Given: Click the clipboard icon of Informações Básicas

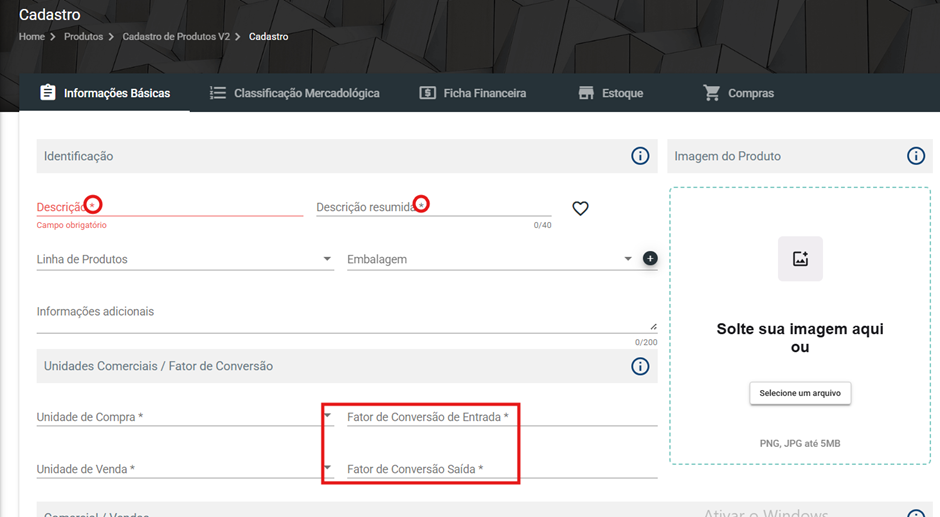Looking at the screenshot, I should (x=48, y=92).
